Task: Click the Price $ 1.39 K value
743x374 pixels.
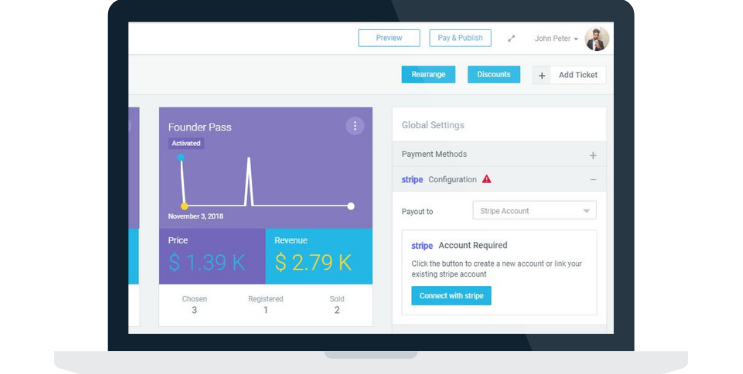Action: click(207, 262)
